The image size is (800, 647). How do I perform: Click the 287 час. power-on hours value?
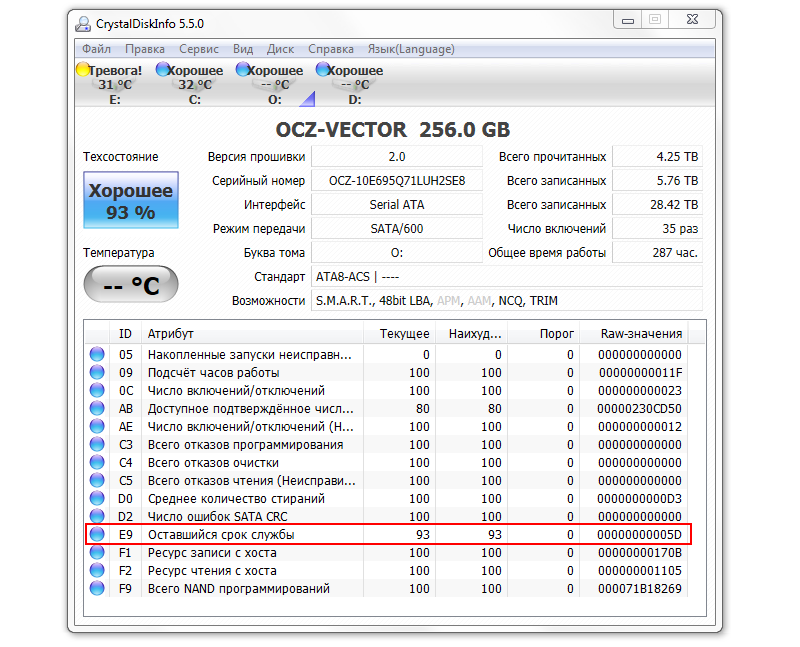(658, 253)
